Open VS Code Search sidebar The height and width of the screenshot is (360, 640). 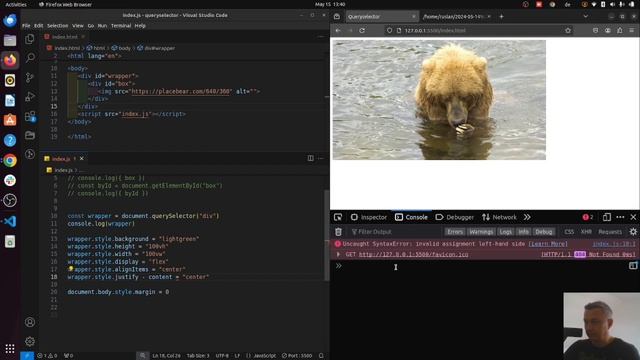point(30,58)
